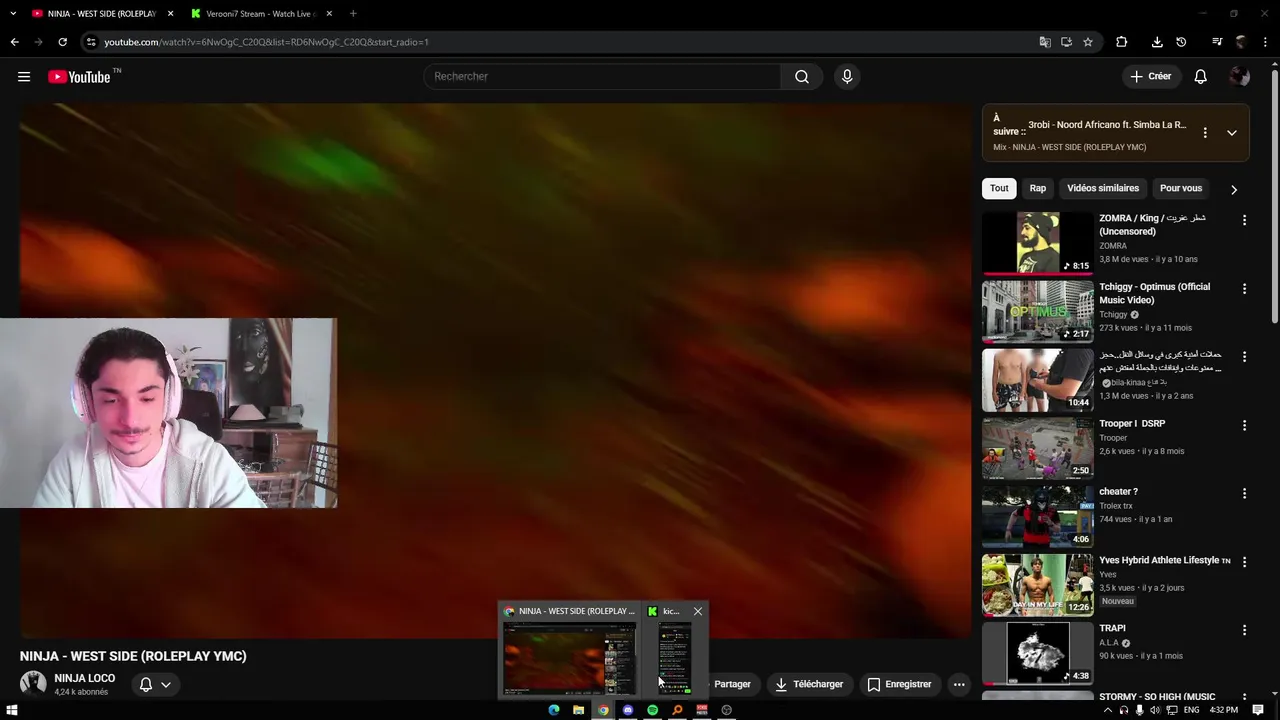Open the TRAPI video thumbnail
Image resolution: width=1280 pixels, height=720 pixels.
pyautogui.click(x=1037, y=653)
